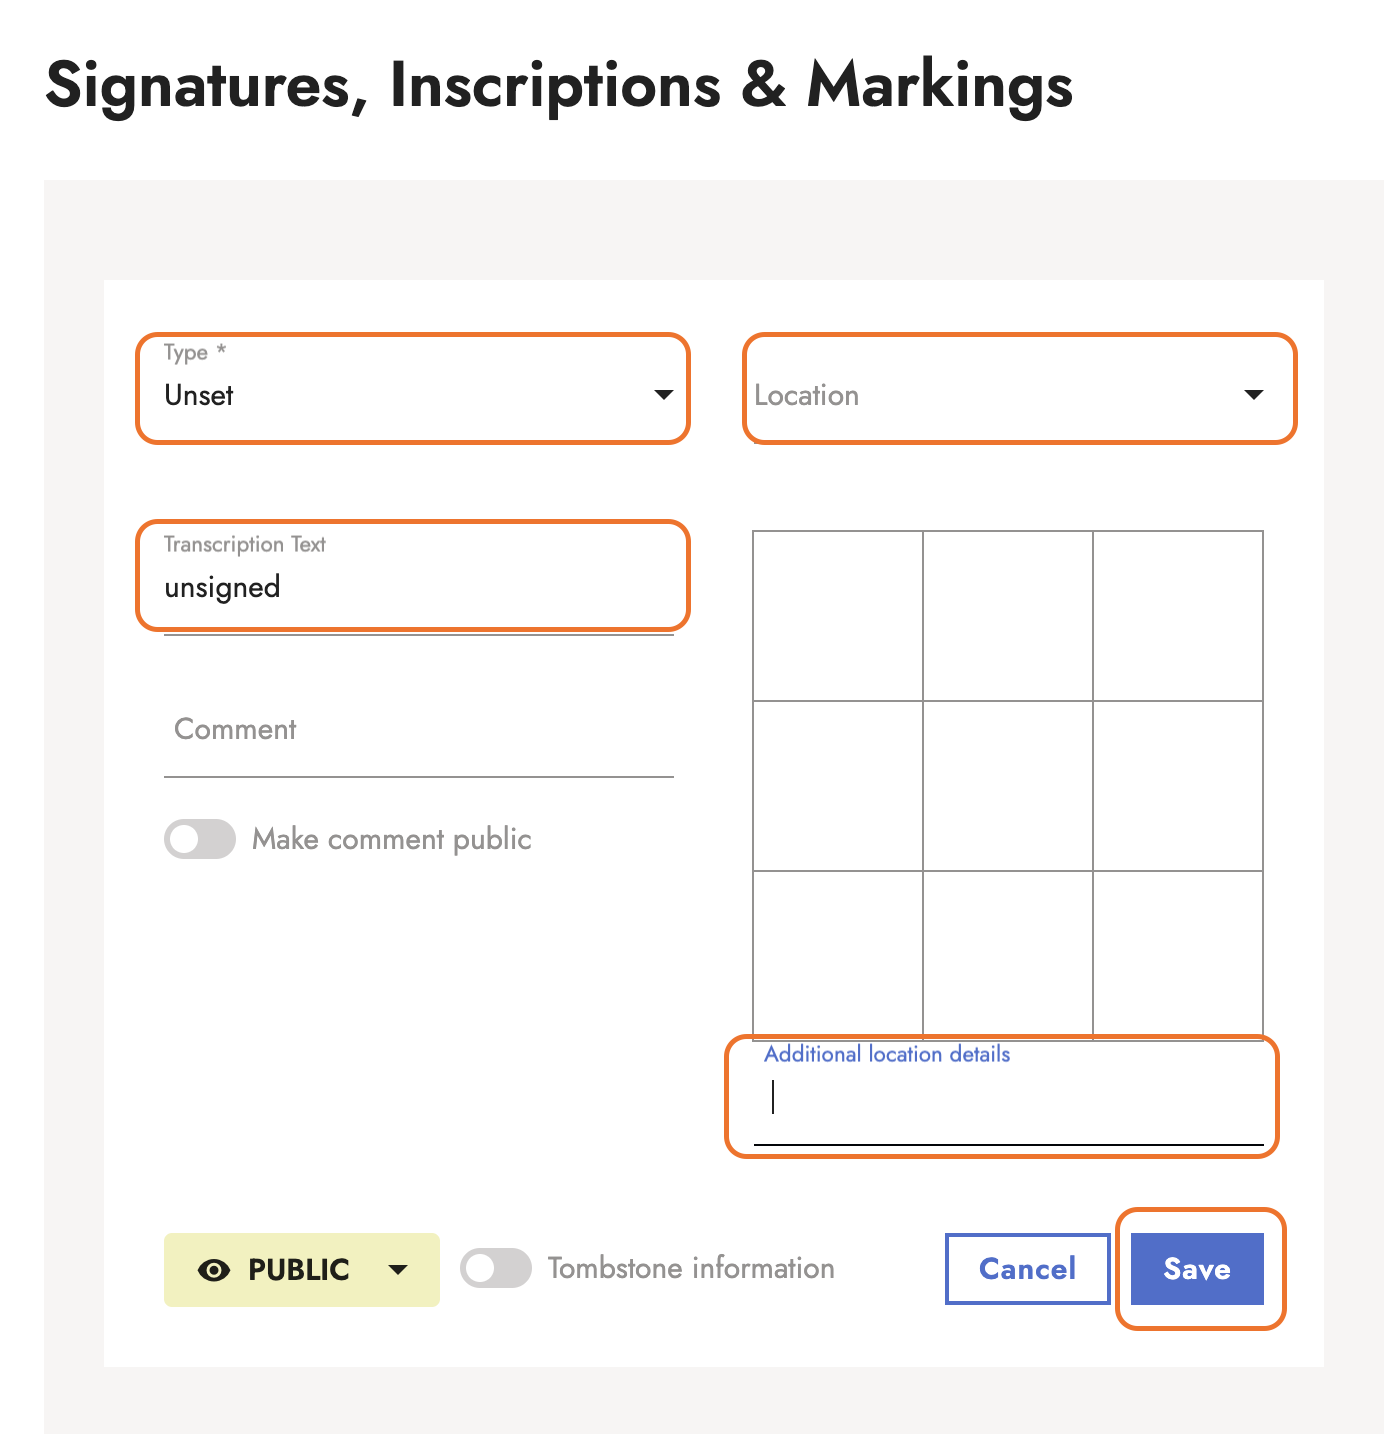Click the Additional location details field

pyautogui.click(x=1008, y=1098)
